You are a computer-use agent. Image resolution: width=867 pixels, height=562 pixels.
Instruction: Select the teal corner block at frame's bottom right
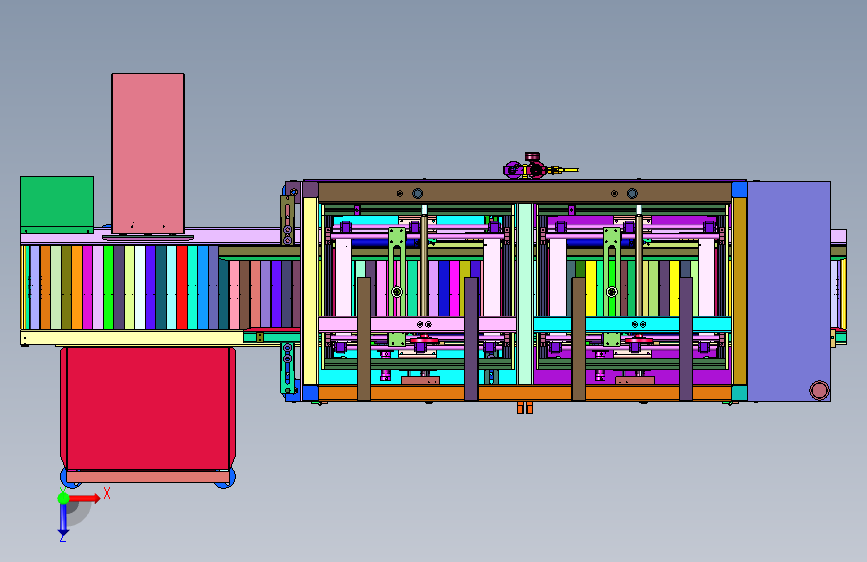739,393
